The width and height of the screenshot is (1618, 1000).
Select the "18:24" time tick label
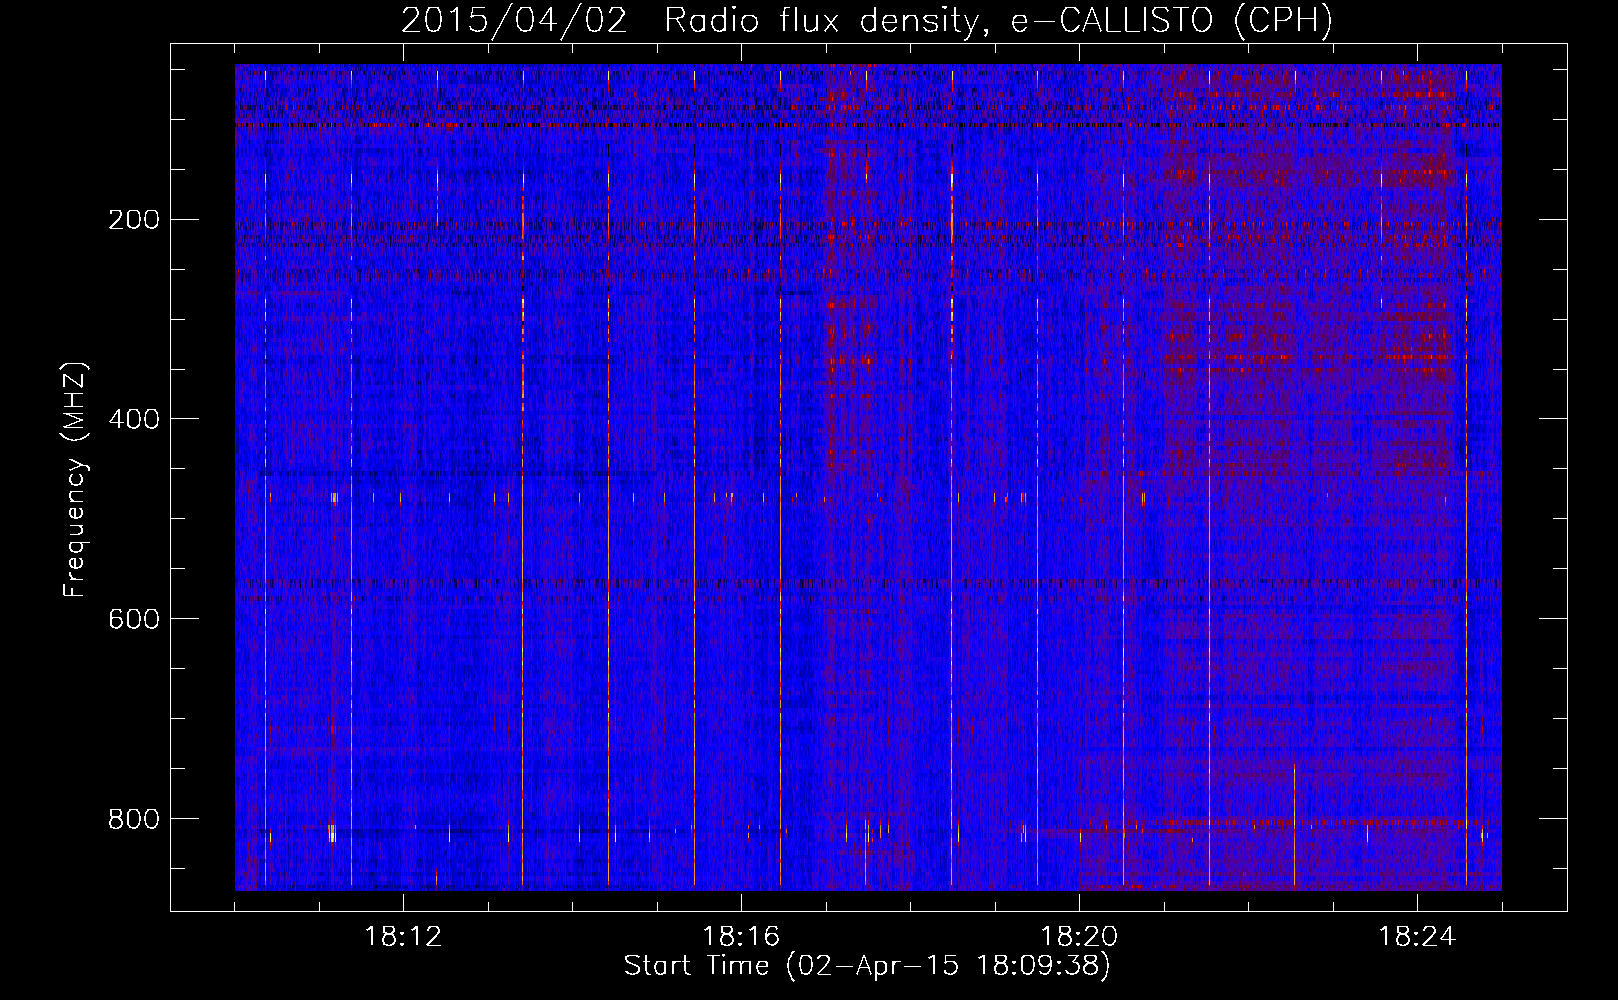[x=1417, y=937]
